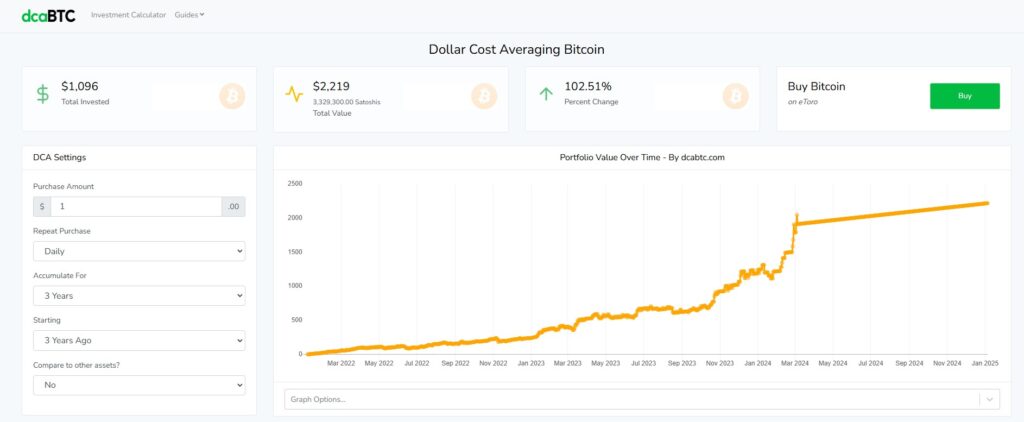Click the green up arrow icon
This screenshot has height=422, width=1024.
click(x=546, y=94)
